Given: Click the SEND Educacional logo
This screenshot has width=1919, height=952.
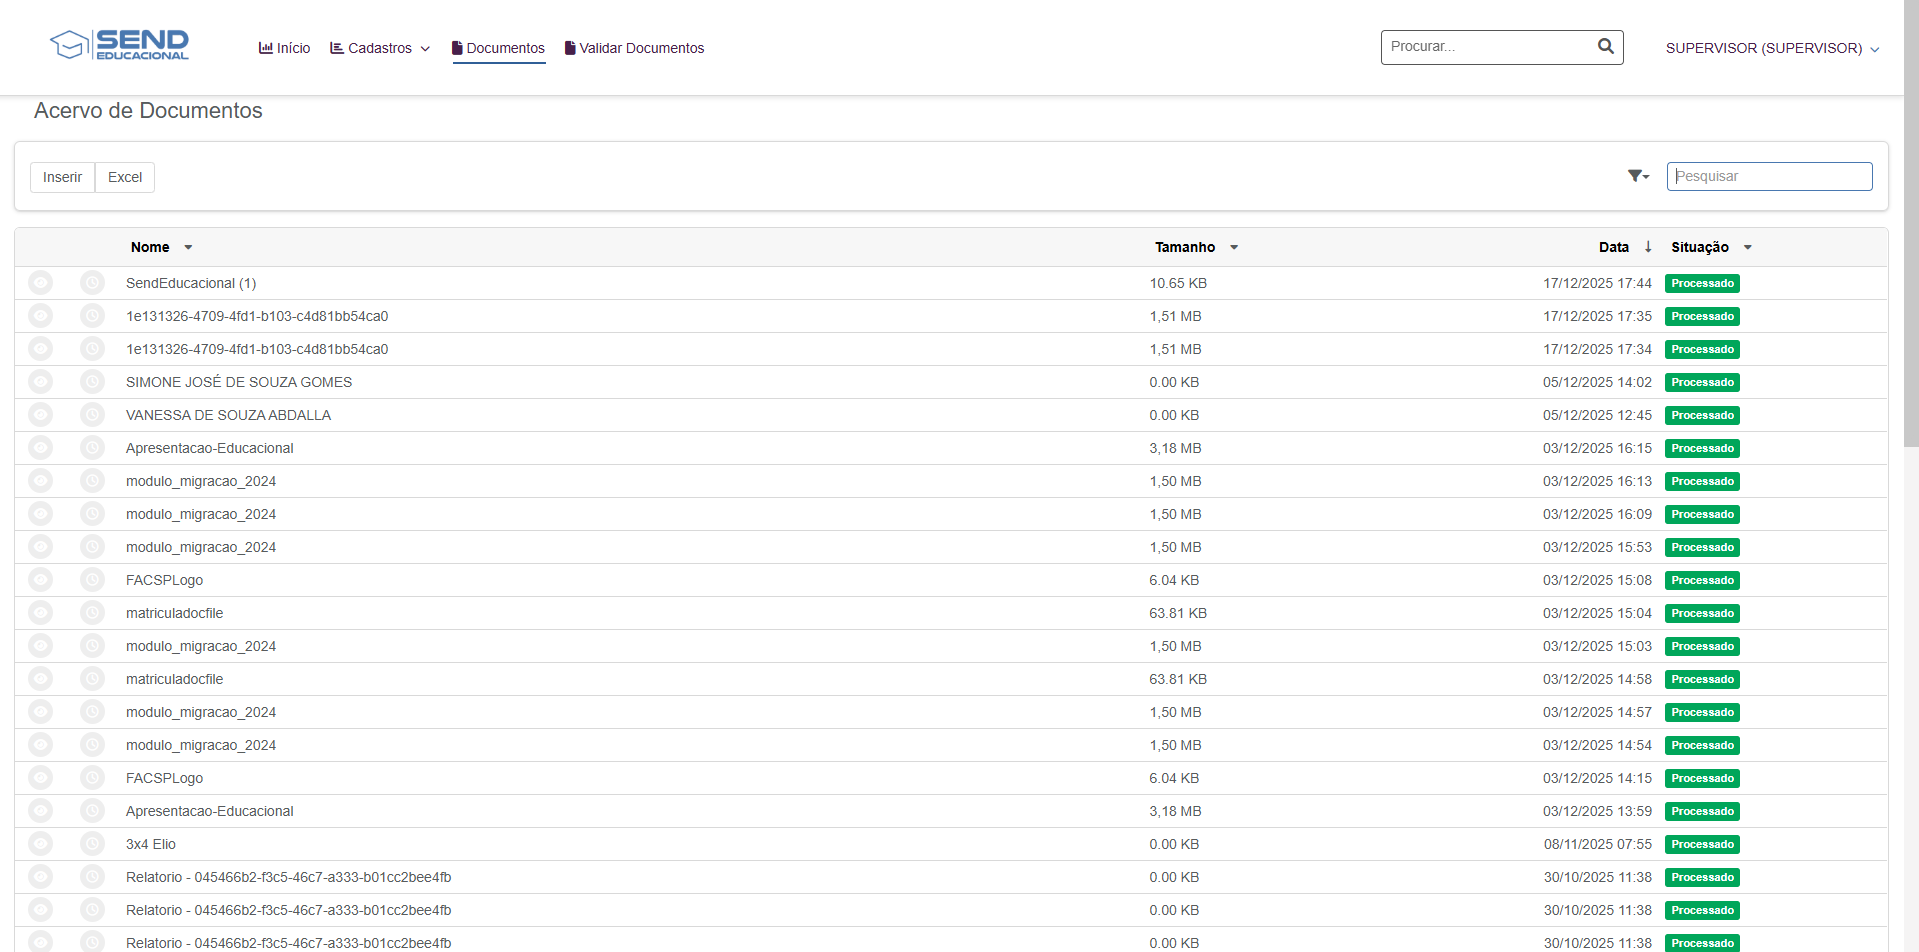Looking at the screenshot, I should (120, 45).
